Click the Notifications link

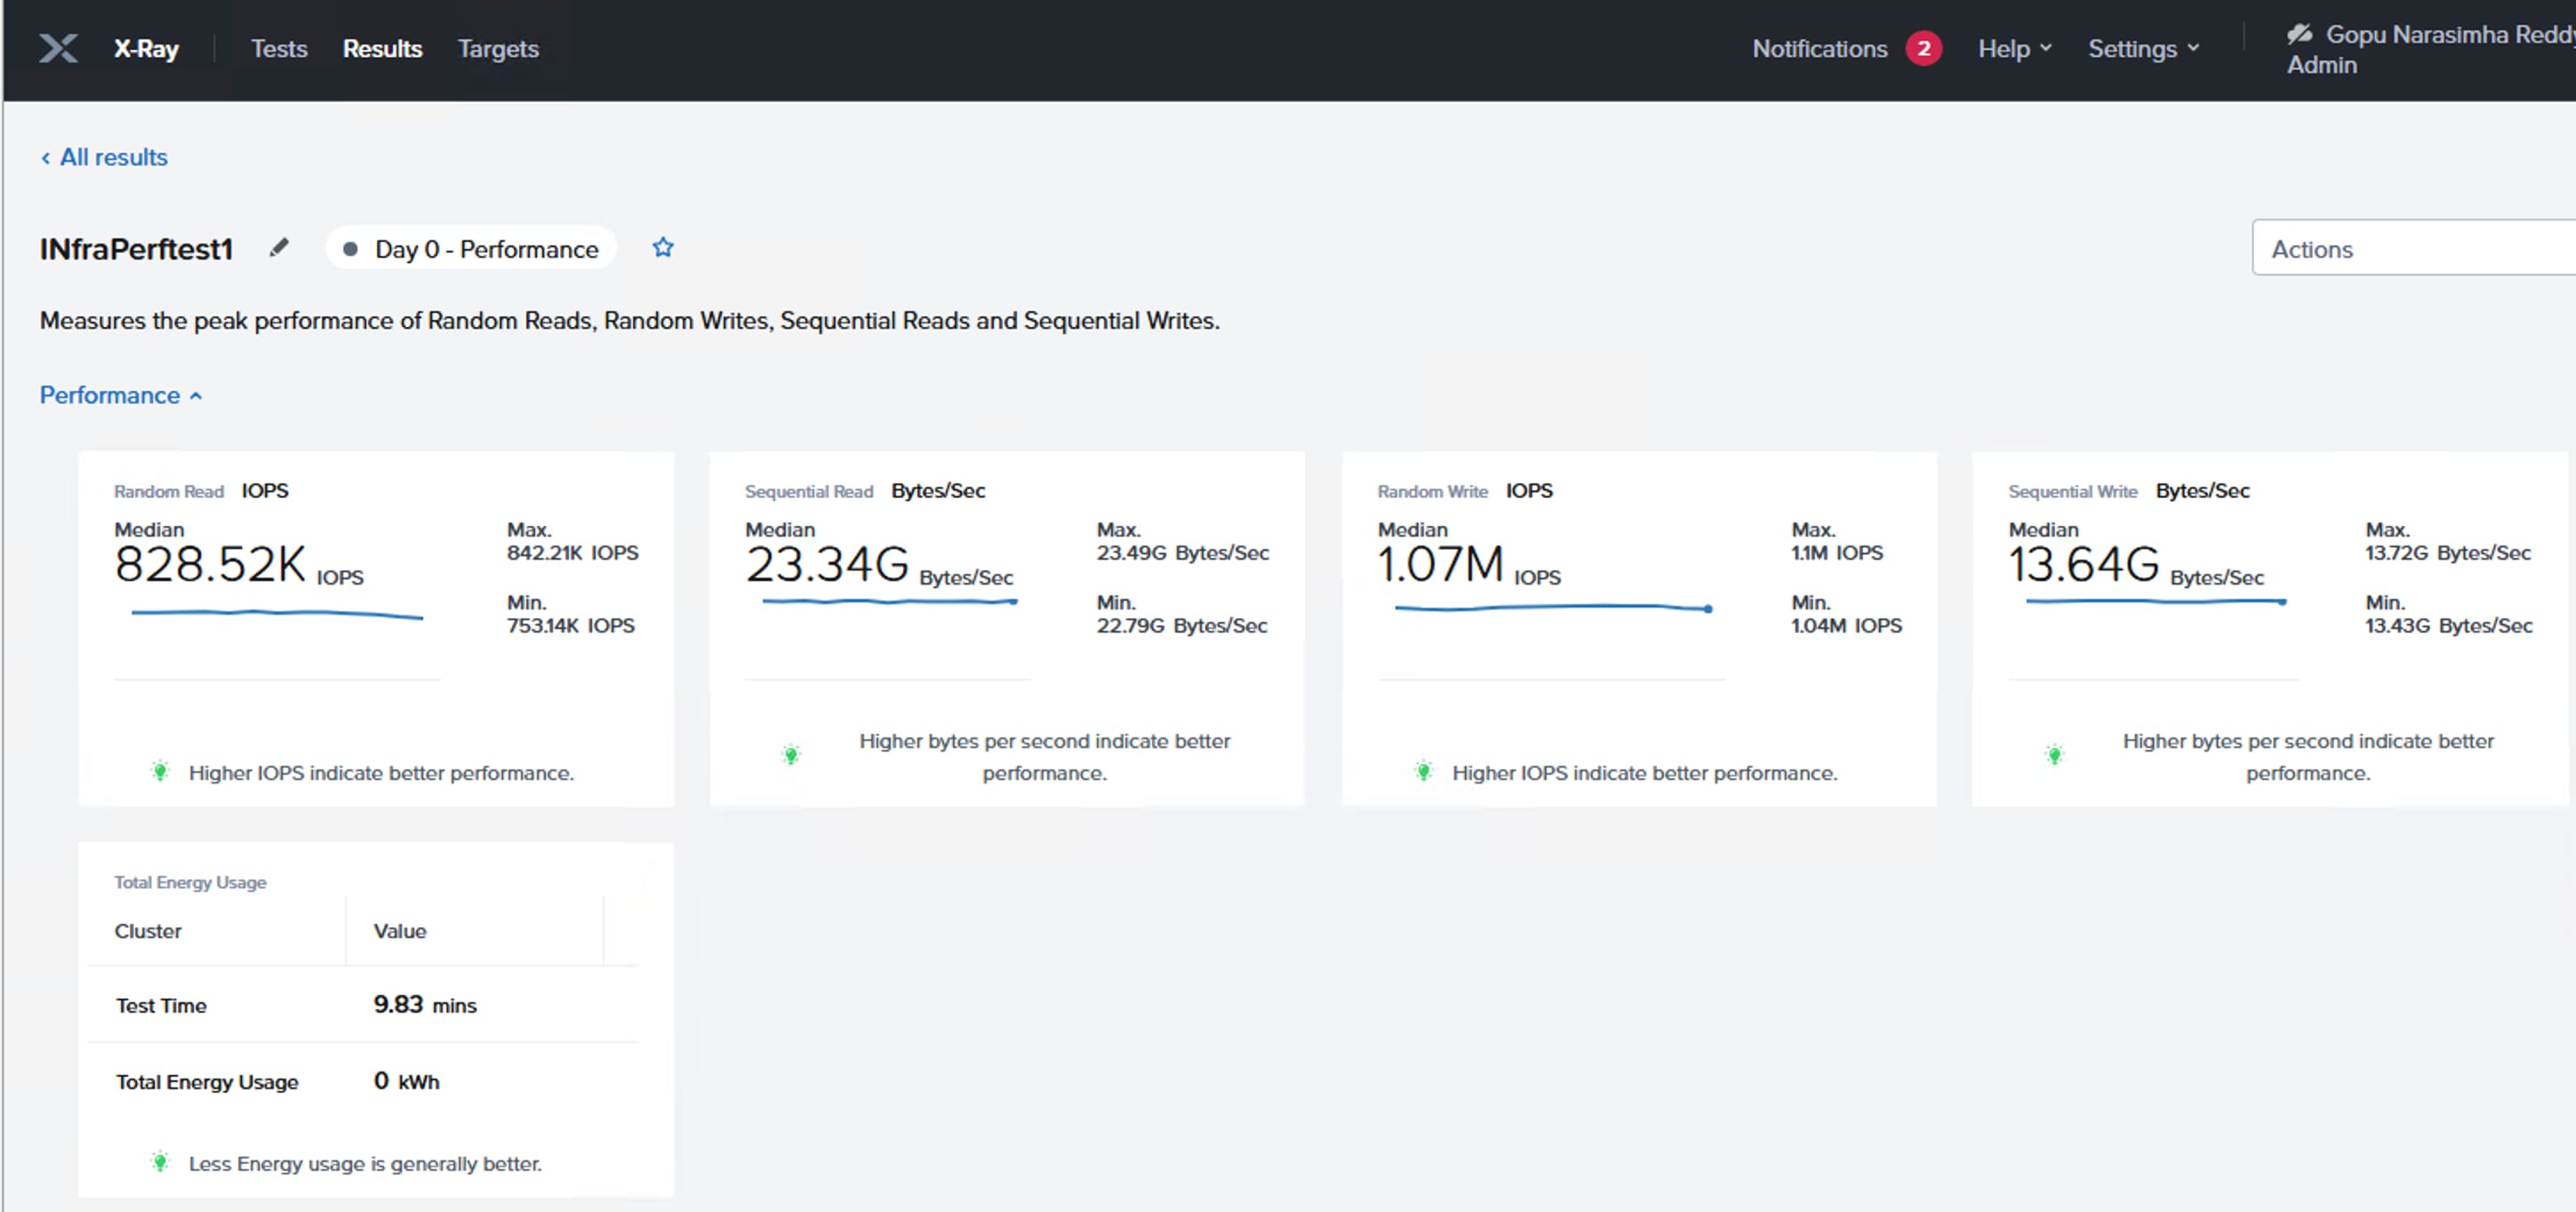click(x=1819, y=48)
